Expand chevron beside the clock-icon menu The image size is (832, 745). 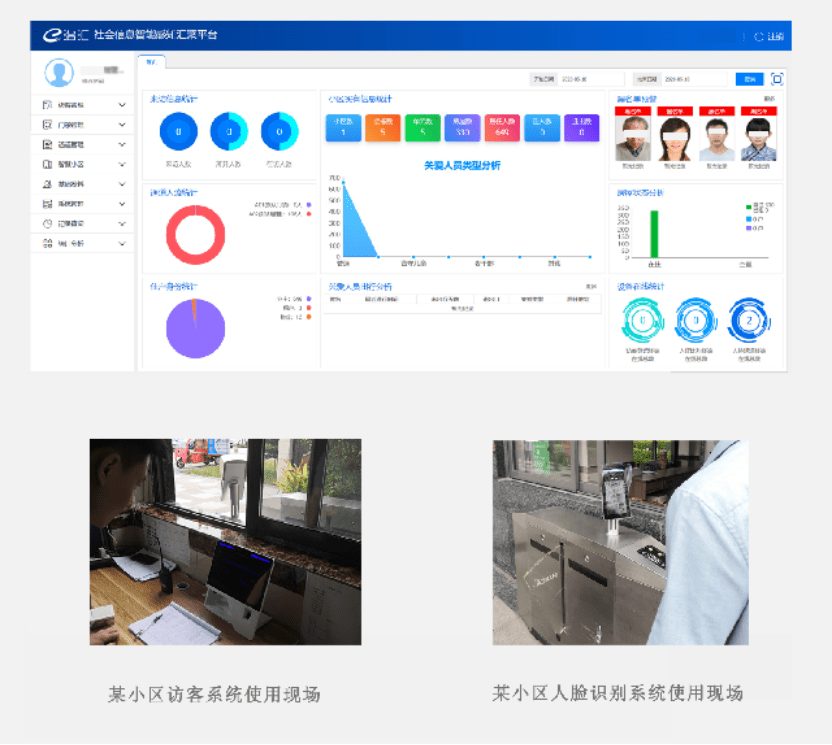click(122, 224)
